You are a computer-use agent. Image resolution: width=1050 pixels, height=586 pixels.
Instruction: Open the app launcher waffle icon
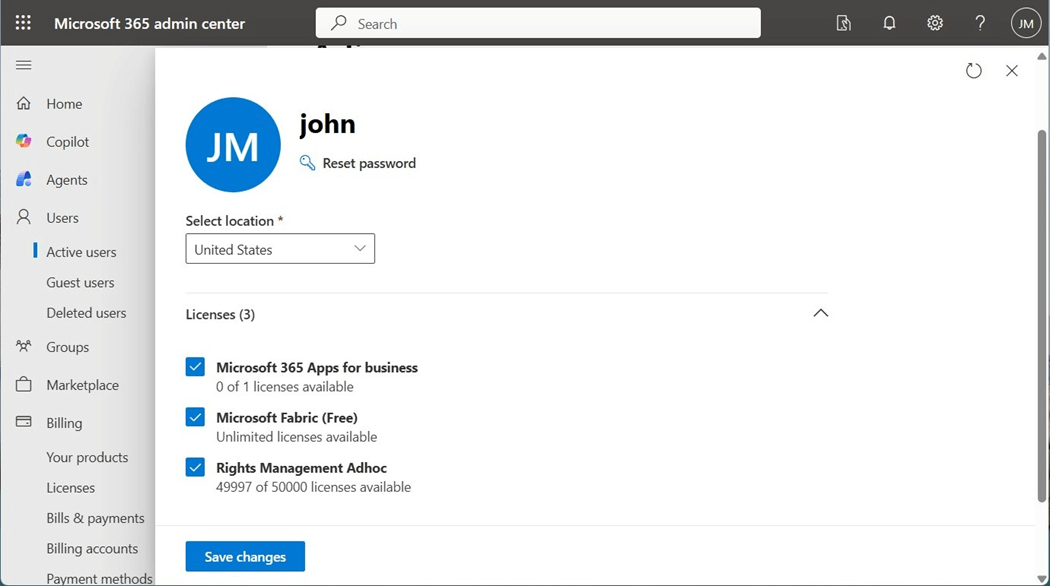point(23,23)
